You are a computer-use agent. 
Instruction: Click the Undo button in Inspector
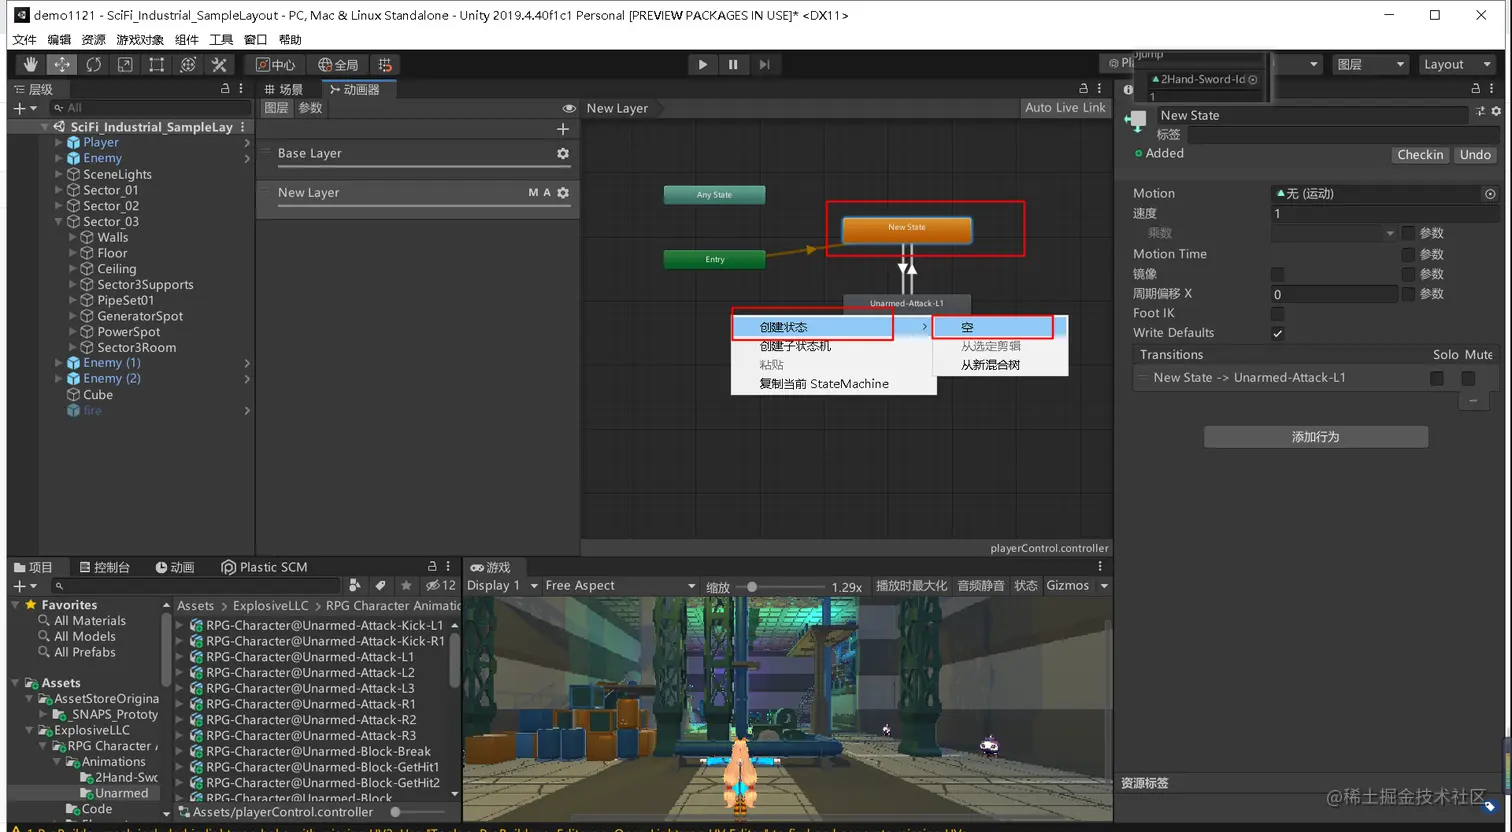click(x=1475, y=155)
